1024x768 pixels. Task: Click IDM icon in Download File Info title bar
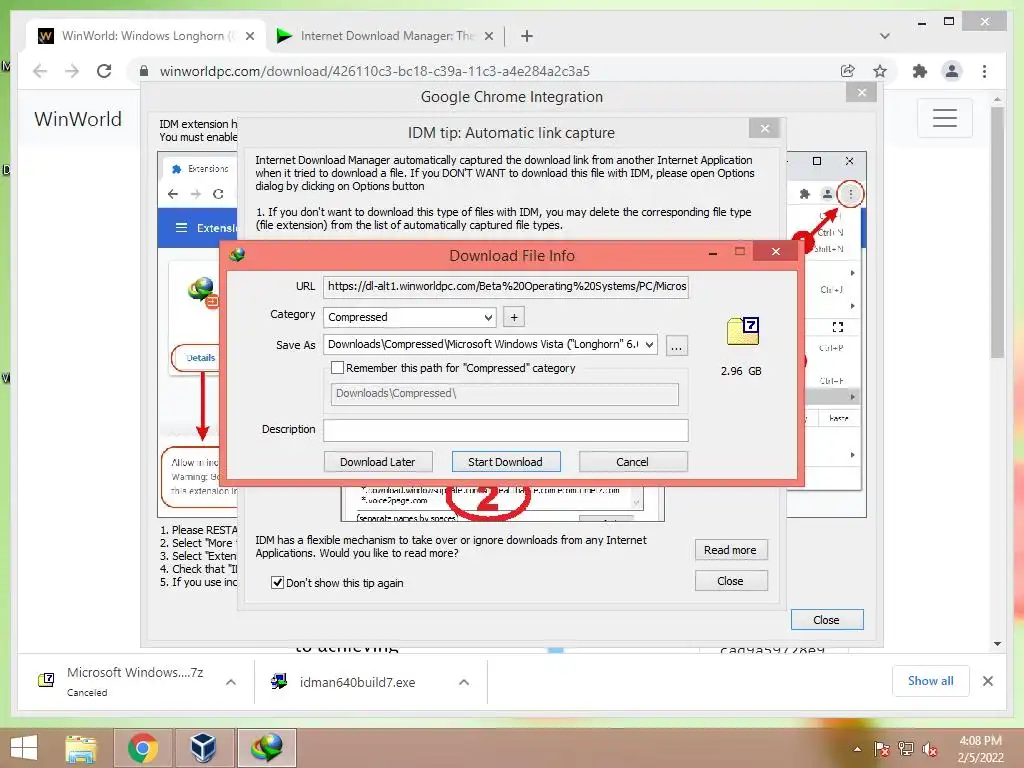coord(237,254)
